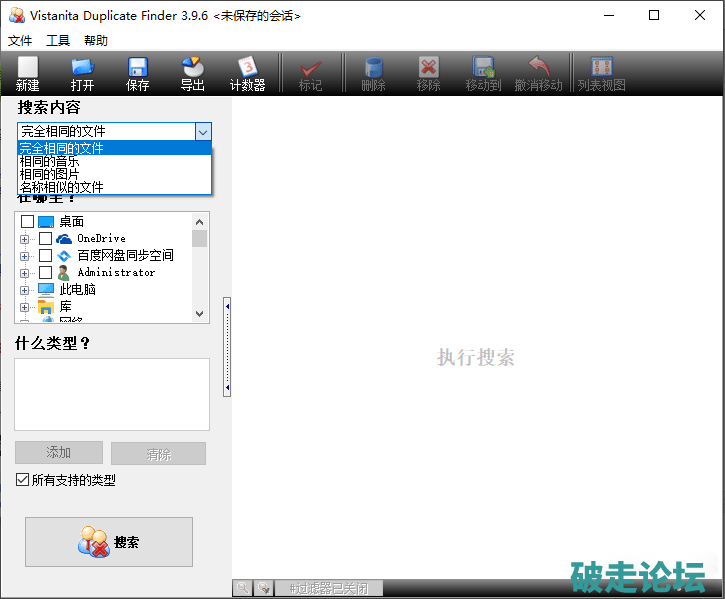
Task: Click the 添加 button
Action: click(x=59, y=453)
